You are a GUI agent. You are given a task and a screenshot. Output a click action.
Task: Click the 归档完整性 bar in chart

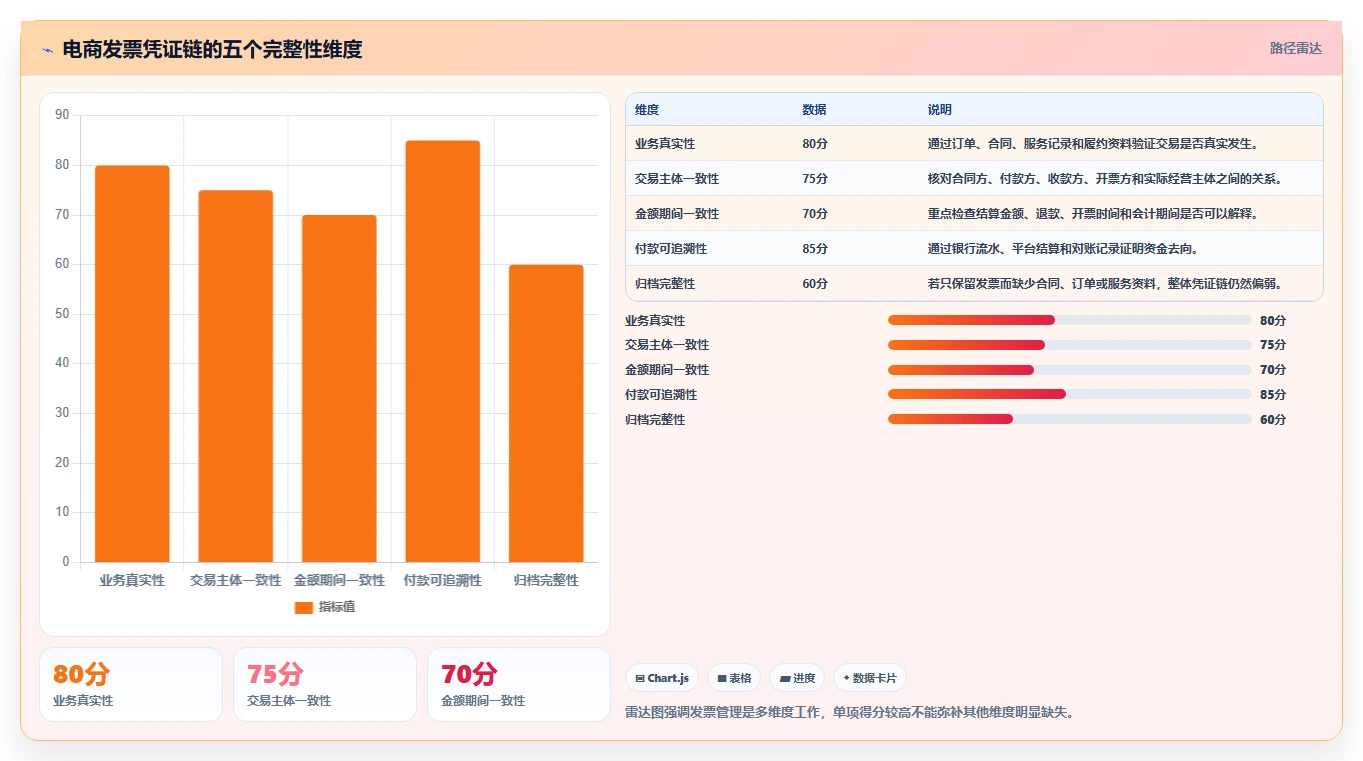pyautogui.click(x=546, y=413)
